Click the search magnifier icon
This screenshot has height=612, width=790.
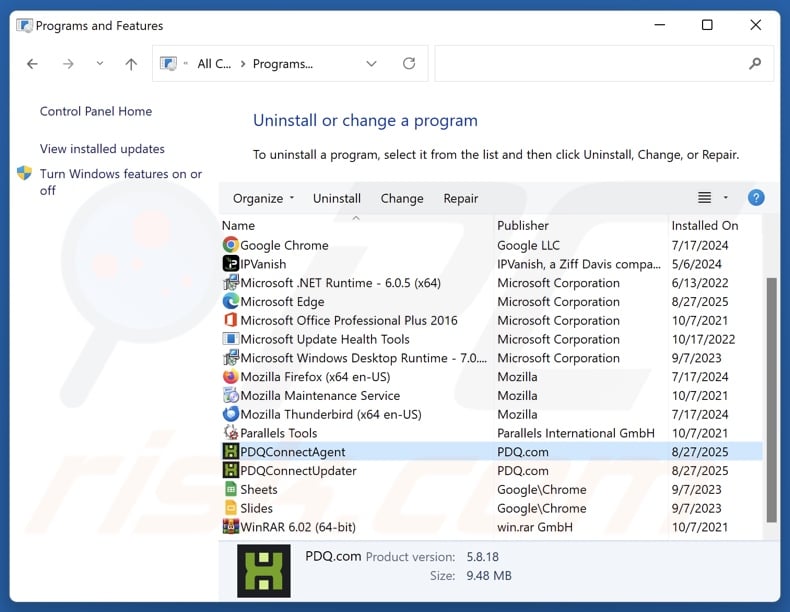755,63
